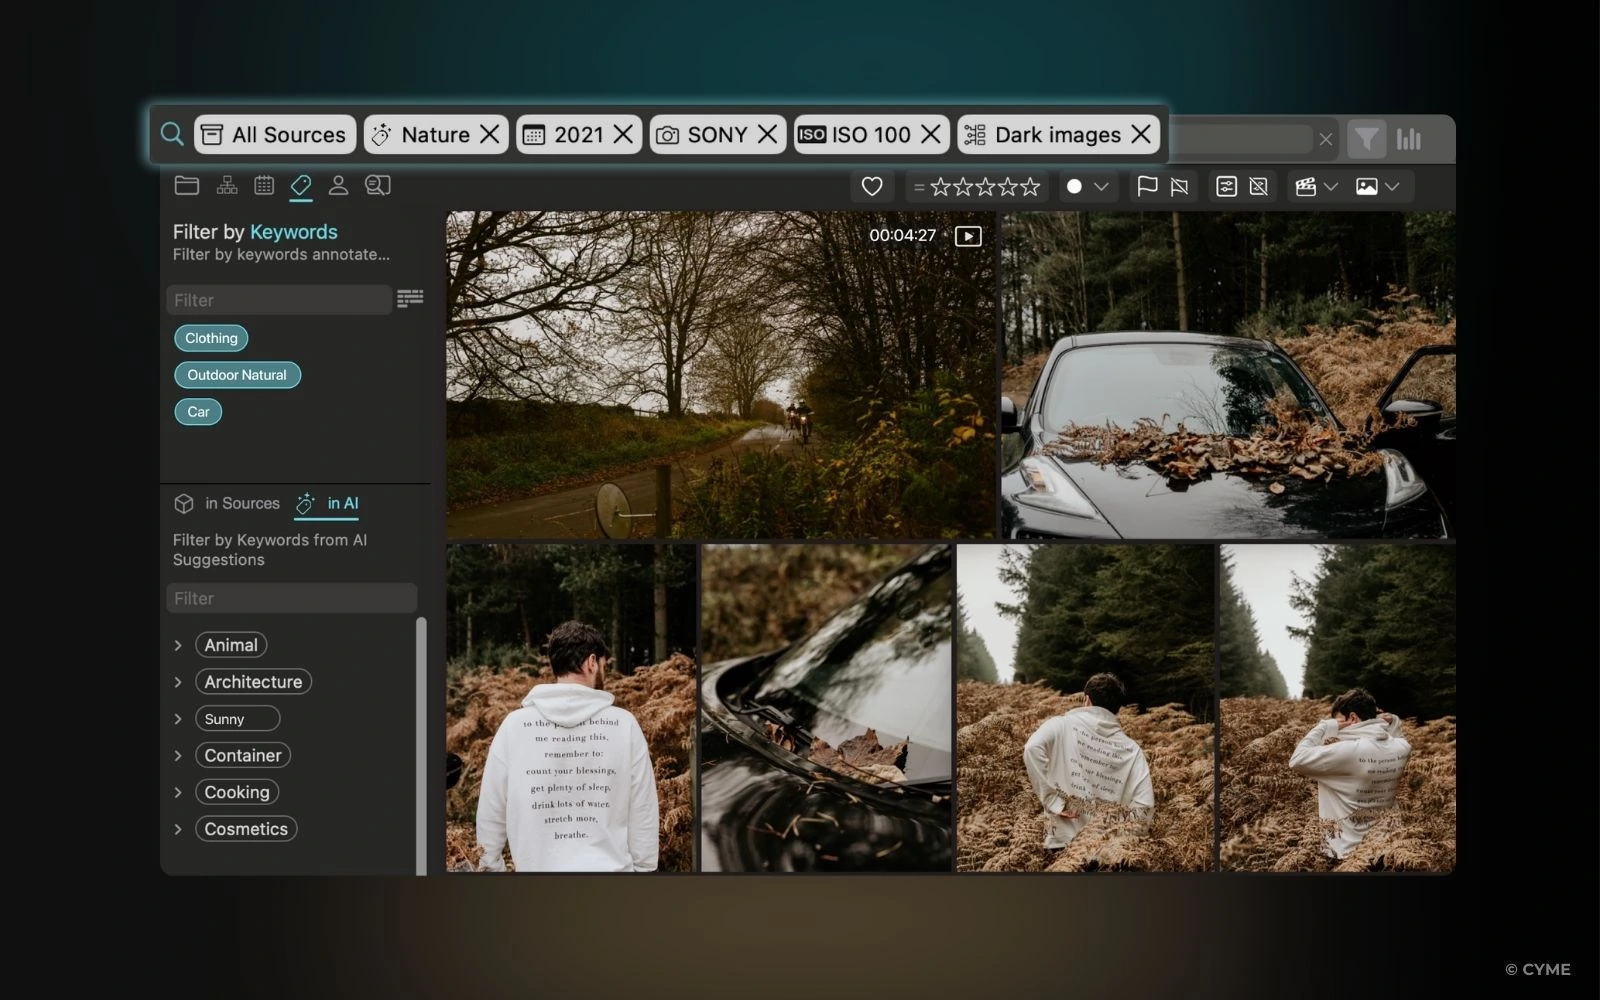Open the annotation search tab
Viewport: 1600px width, 1000px height.
pyautogui.click(x=378, y=185)
